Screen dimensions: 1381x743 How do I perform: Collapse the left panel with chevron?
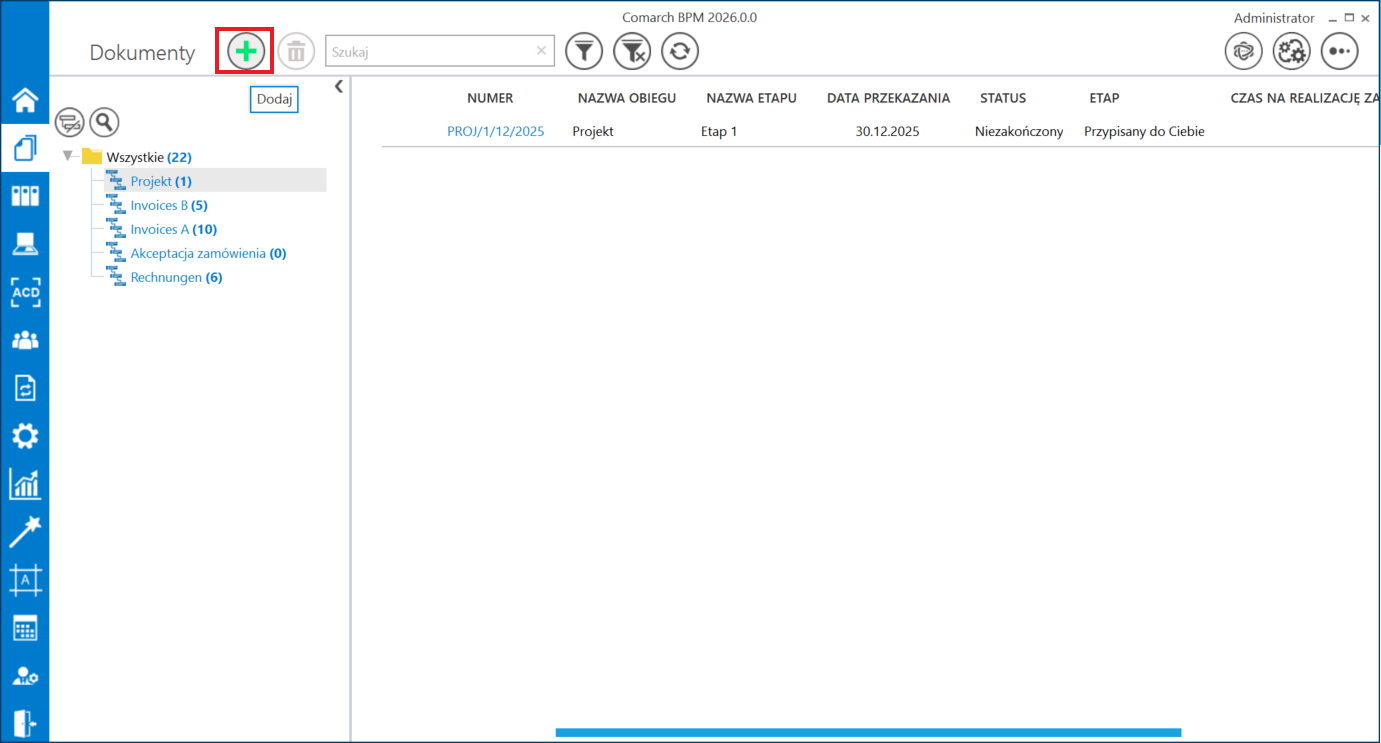339,87
